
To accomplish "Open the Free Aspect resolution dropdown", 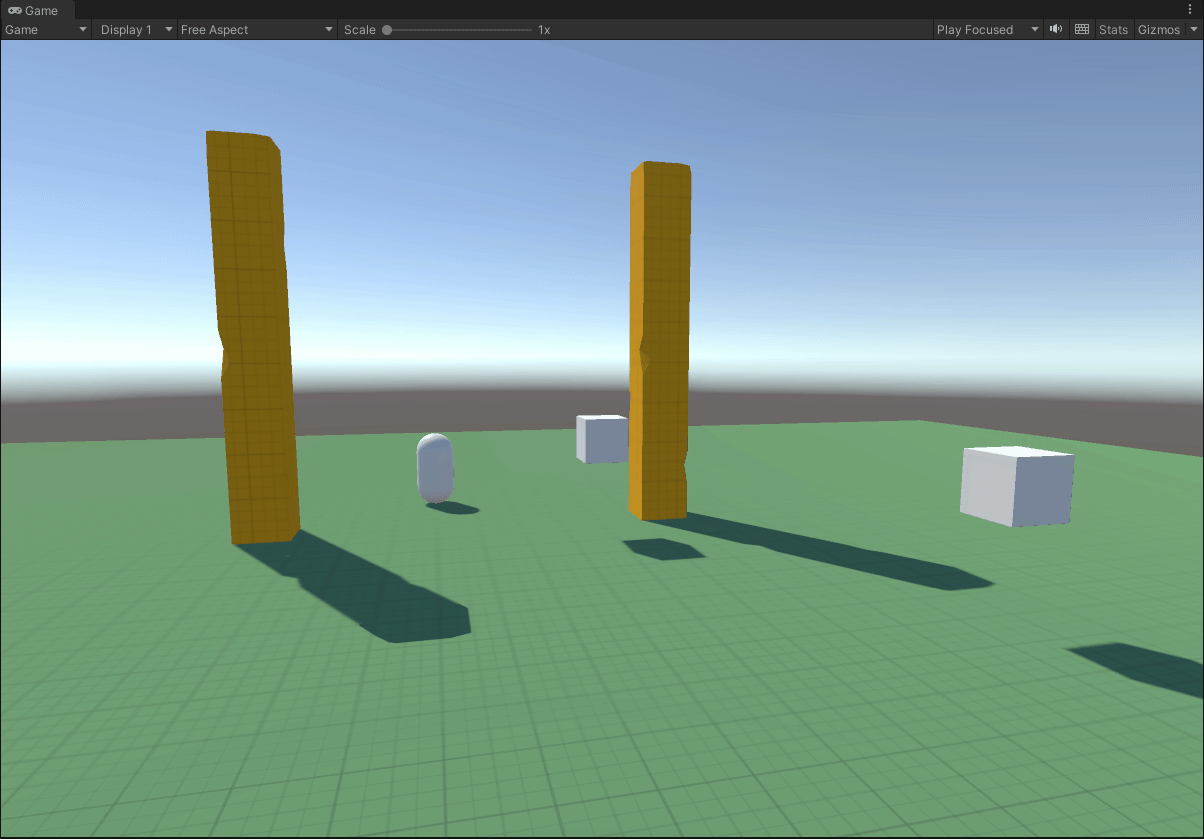I will pos(255,29).
